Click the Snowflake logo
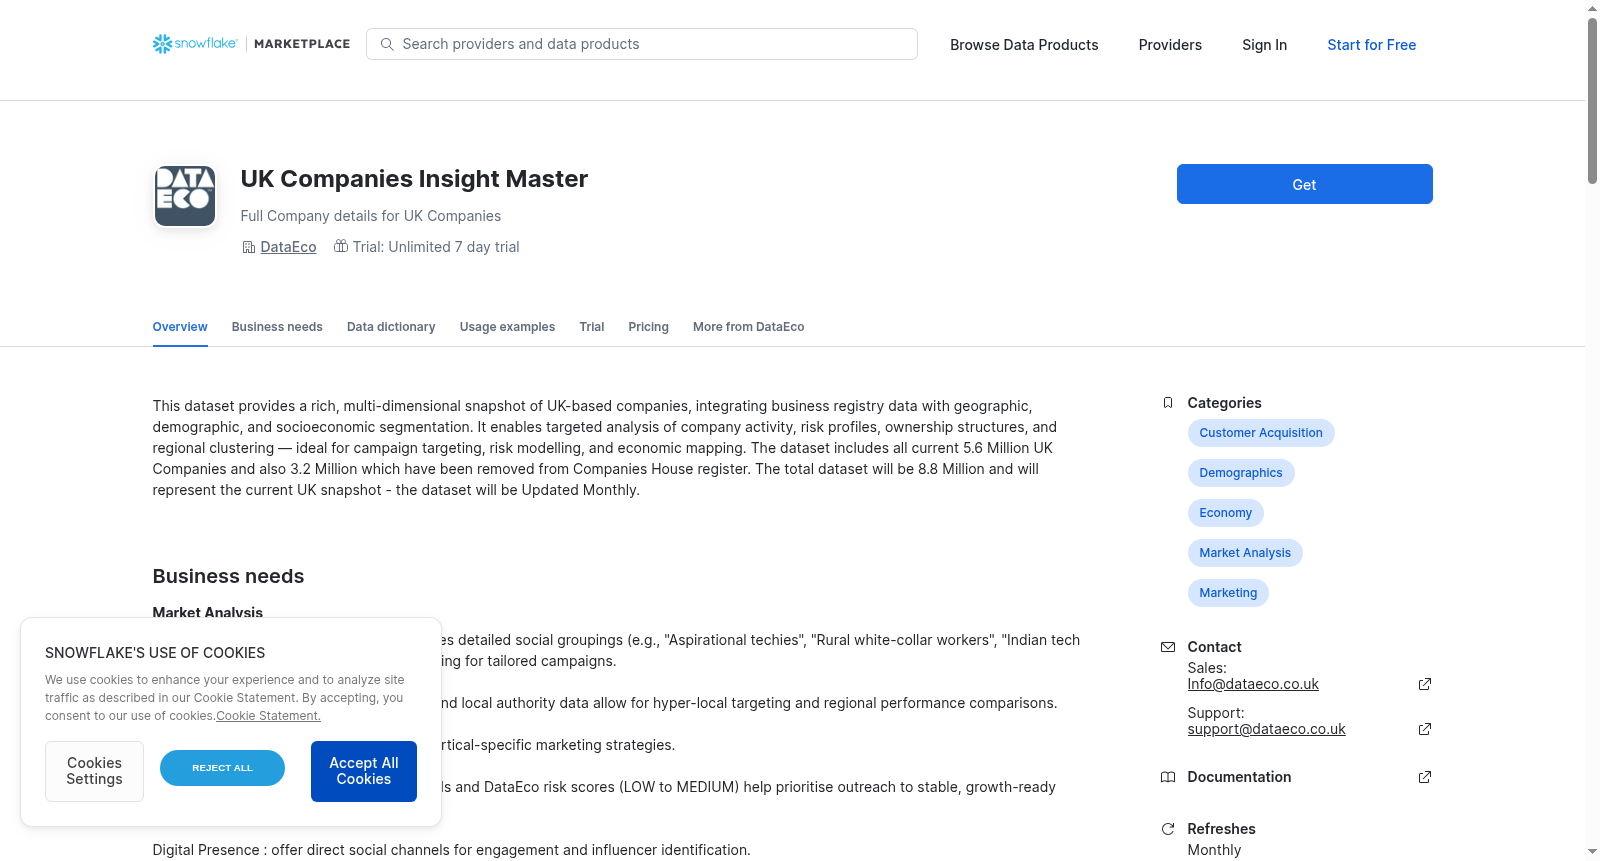This screenshot has height=861, width=1600. point(195,44)
